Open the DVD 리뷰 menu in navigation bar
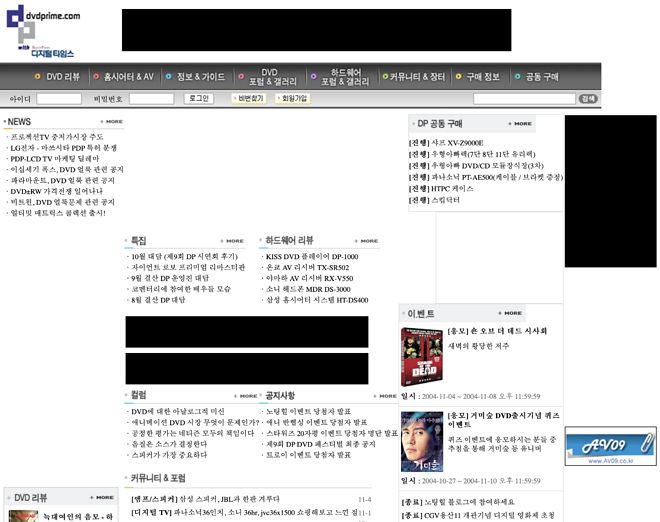The image size is (660, 522). click(x=63, y=77)
